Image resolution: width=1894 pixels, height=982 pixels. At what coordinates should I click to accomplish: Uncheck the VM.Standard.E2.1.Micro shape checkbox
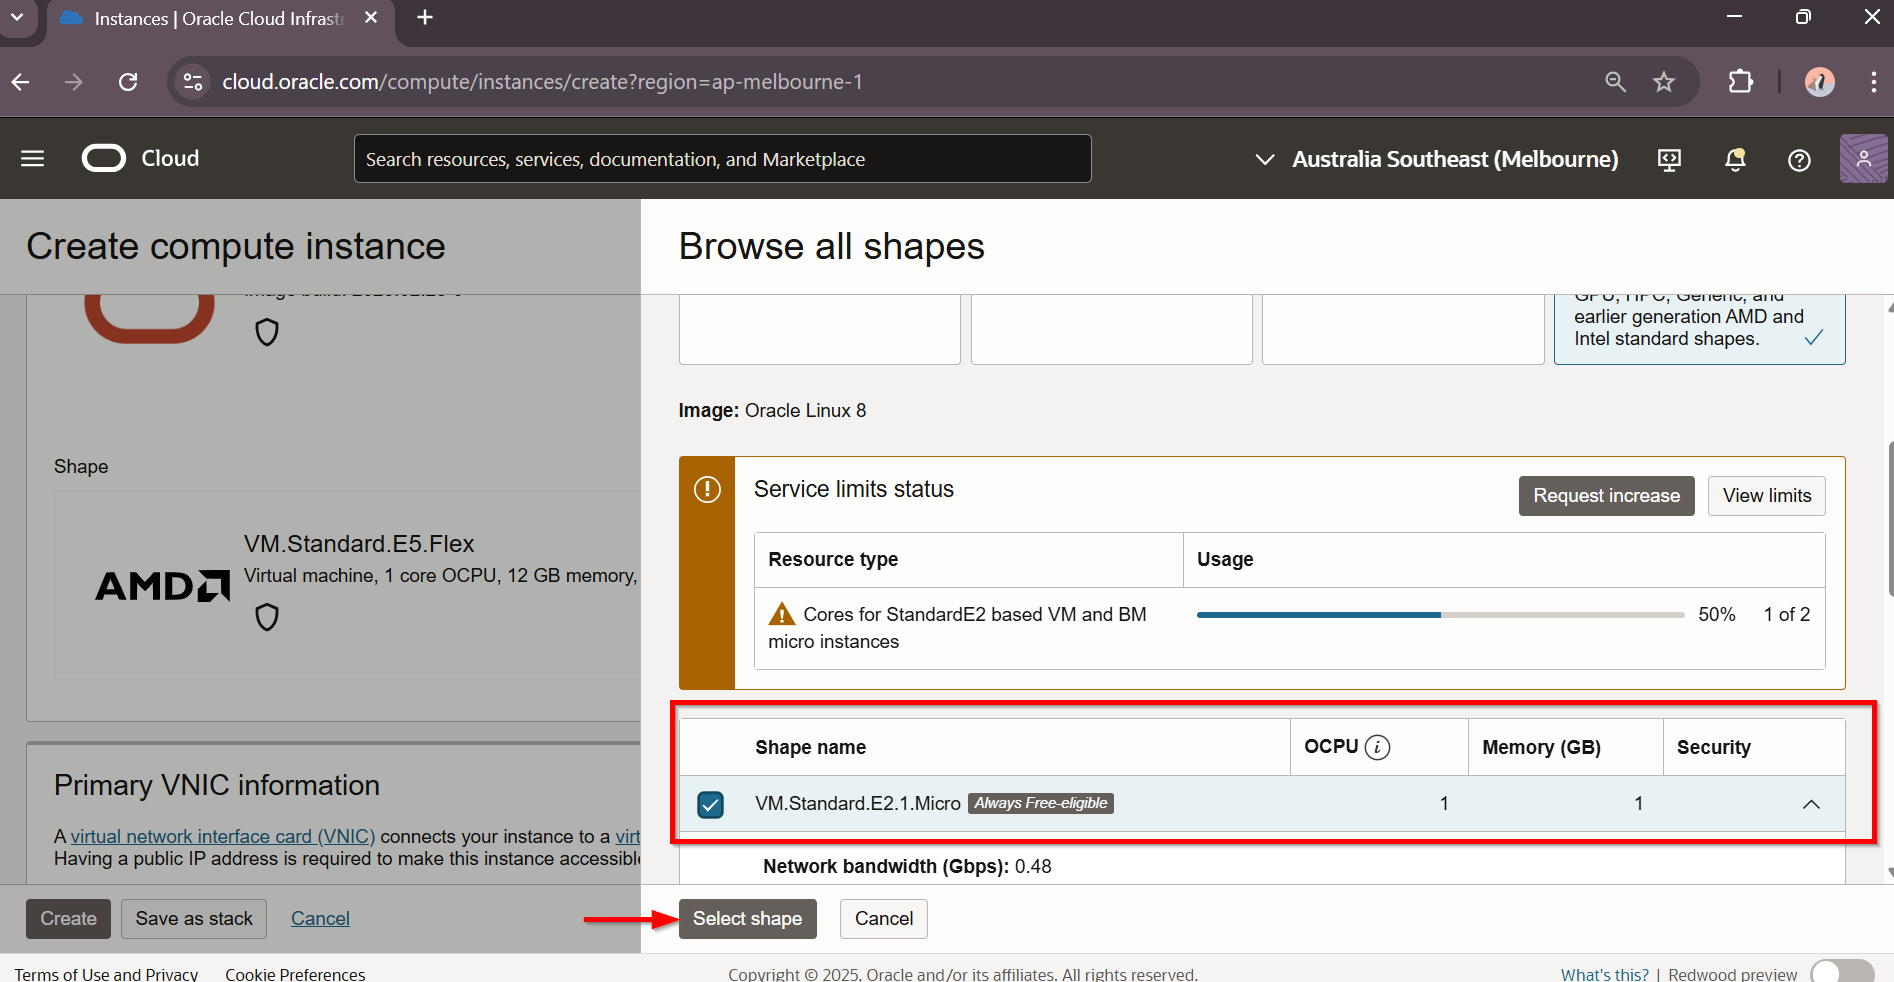[x=710, y=804]
